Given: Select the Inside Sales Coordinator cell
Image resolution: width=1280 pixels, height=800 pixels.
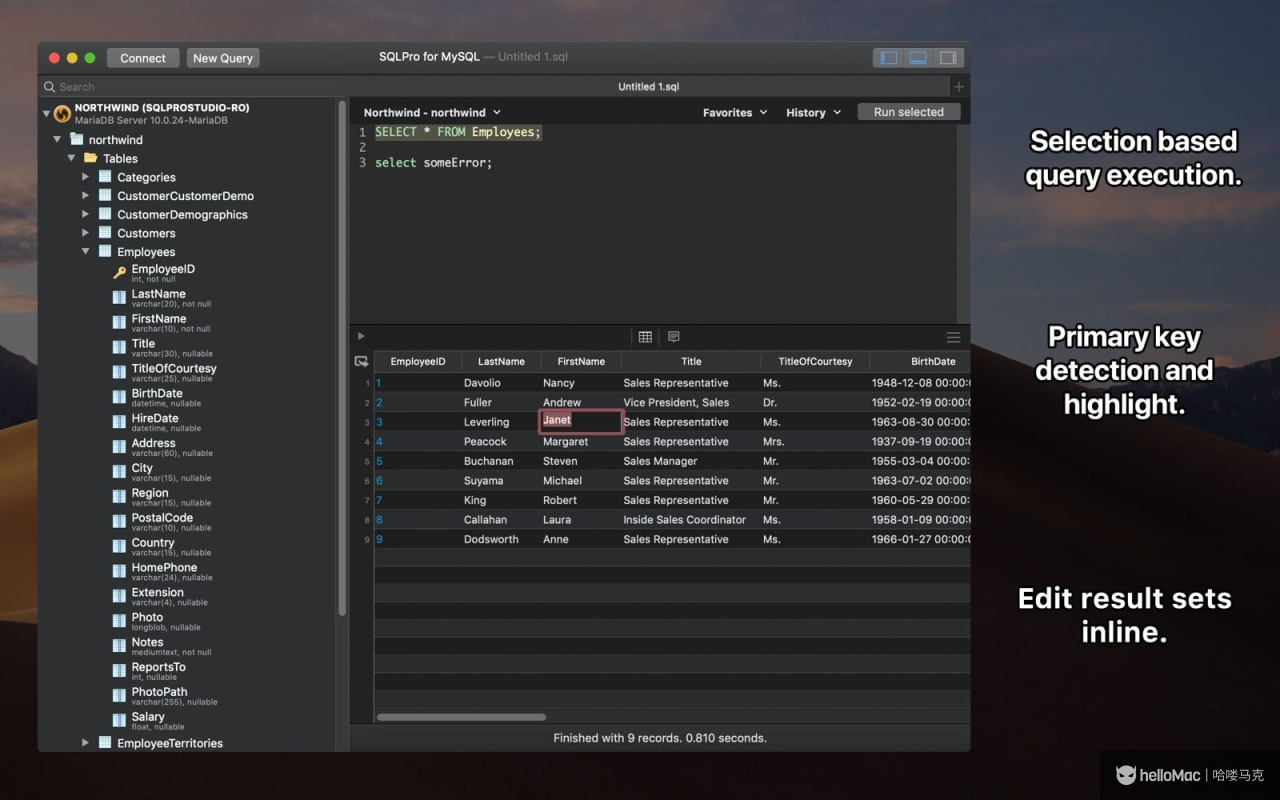Looking at the screenshot, I should [691, 519].
